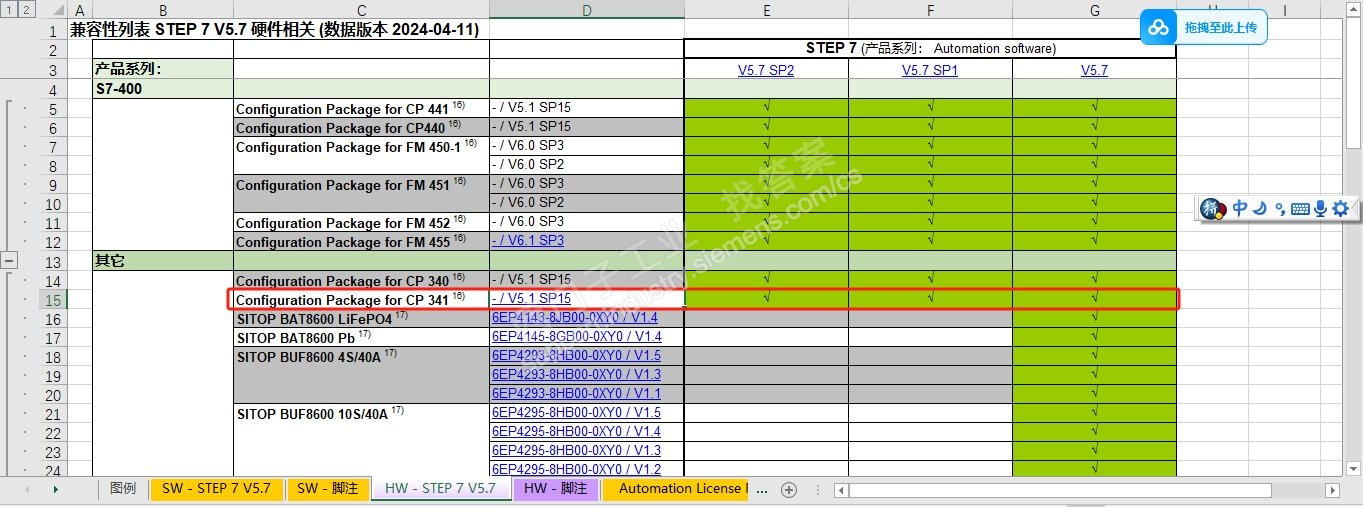Add a new sheet with the plus button
The image size is (1363, 507).
click(789, 489)
